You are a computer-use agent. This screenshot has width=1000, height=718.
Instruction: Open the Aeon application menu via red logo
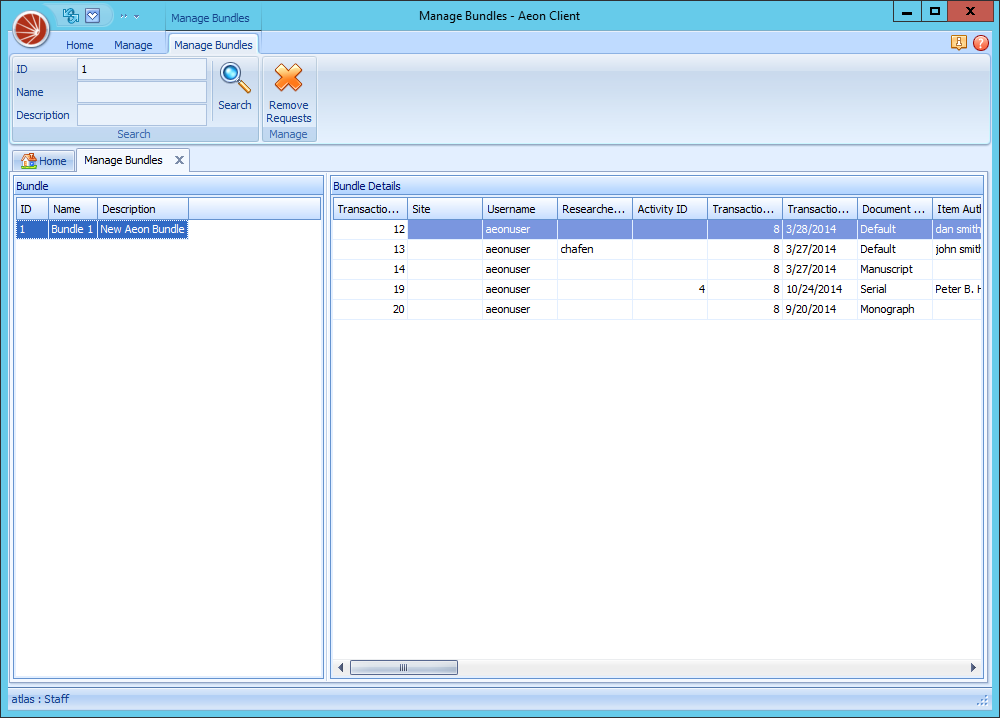(x=30, y=29)
